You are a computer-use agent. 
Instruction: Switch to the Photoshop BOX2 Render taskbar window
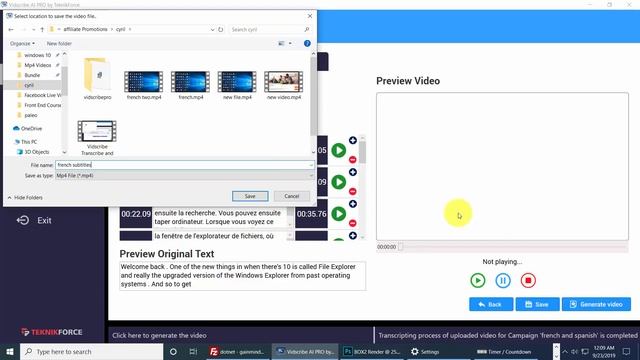click(x=372, y=351)
